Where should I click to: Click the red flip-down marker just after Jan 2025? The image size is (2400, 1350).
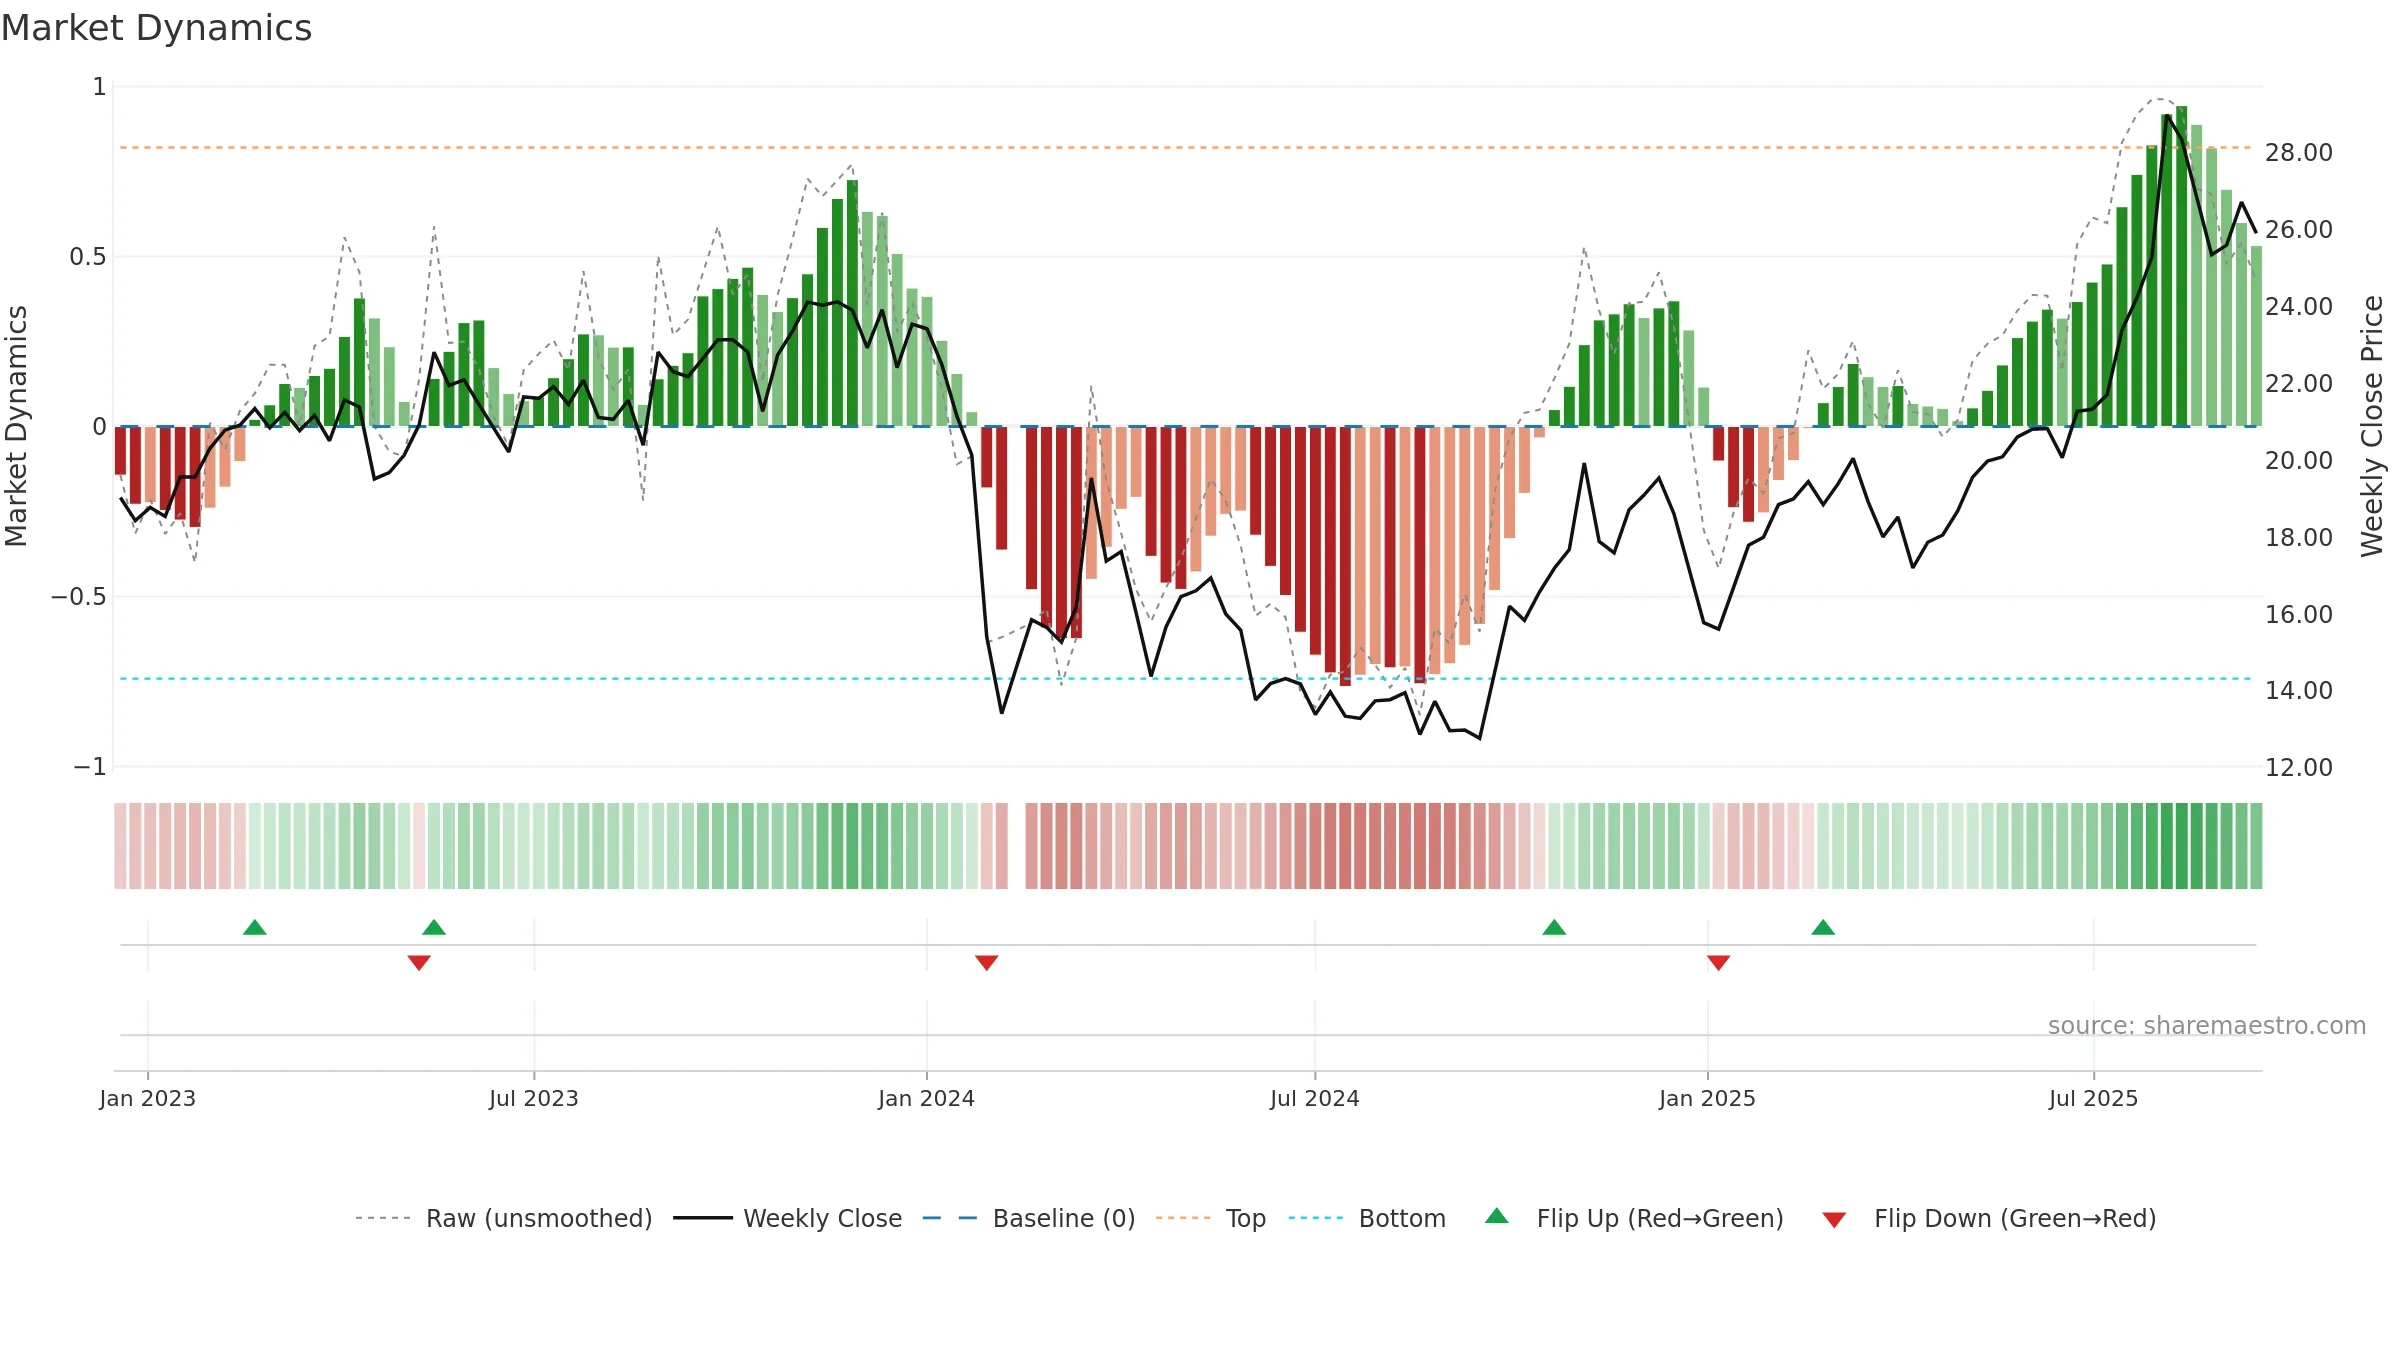pos(1718,962)
